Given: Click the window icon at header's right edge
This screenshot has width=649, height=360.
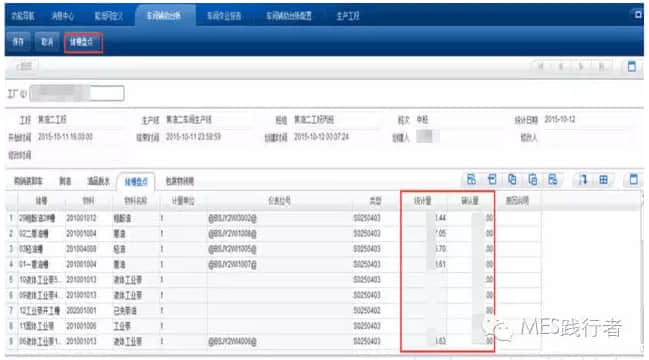Looking at the screenshot, I should click(x=638, y=14).
